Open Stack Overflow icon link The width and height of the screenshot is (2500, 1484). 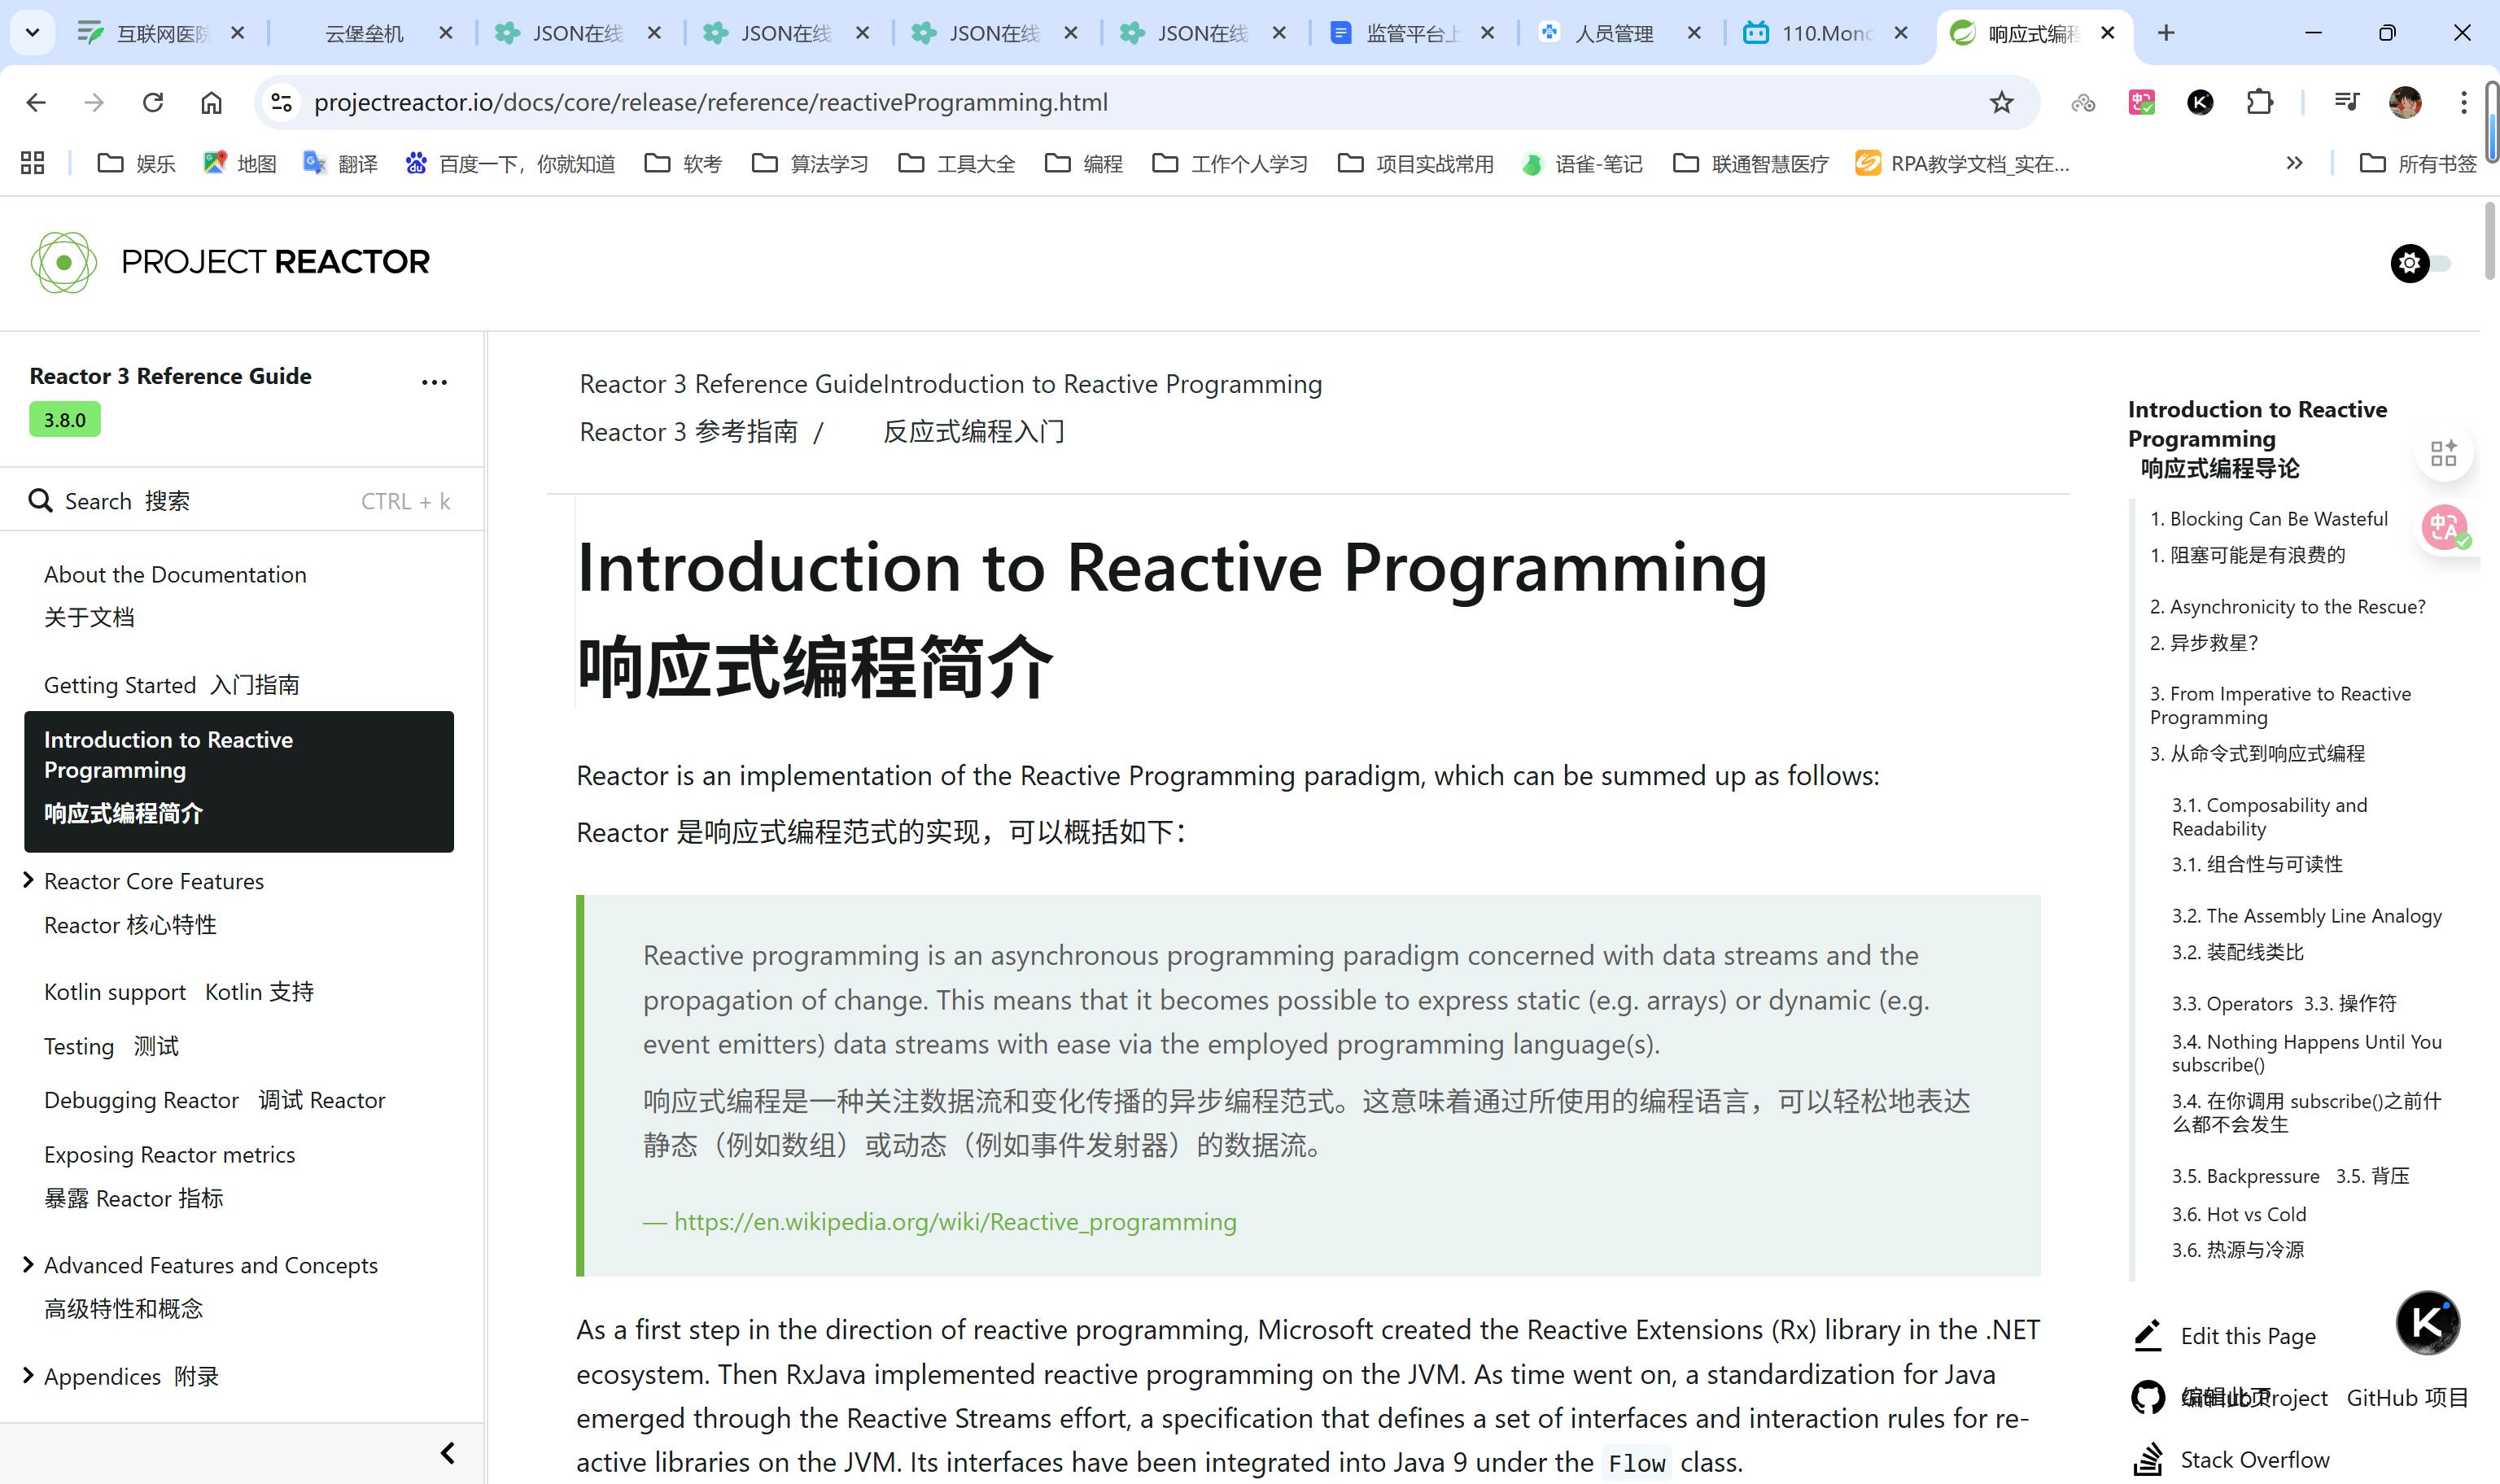(x=2147, y=1459)
